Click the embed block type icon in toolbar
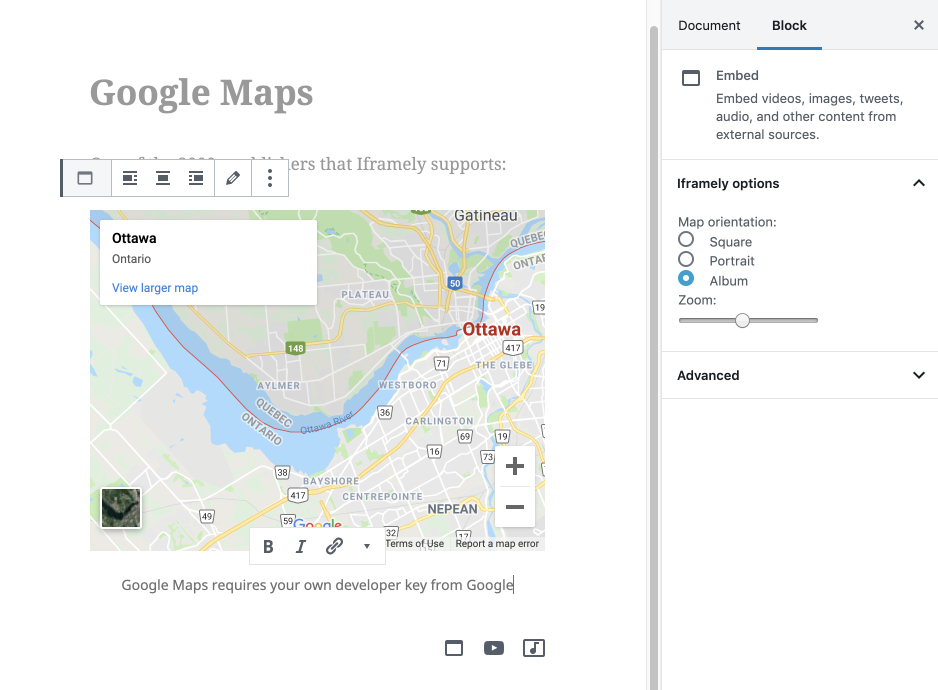Image resolution: width=938 pixels, height=690 pixels. pos(85,178)
